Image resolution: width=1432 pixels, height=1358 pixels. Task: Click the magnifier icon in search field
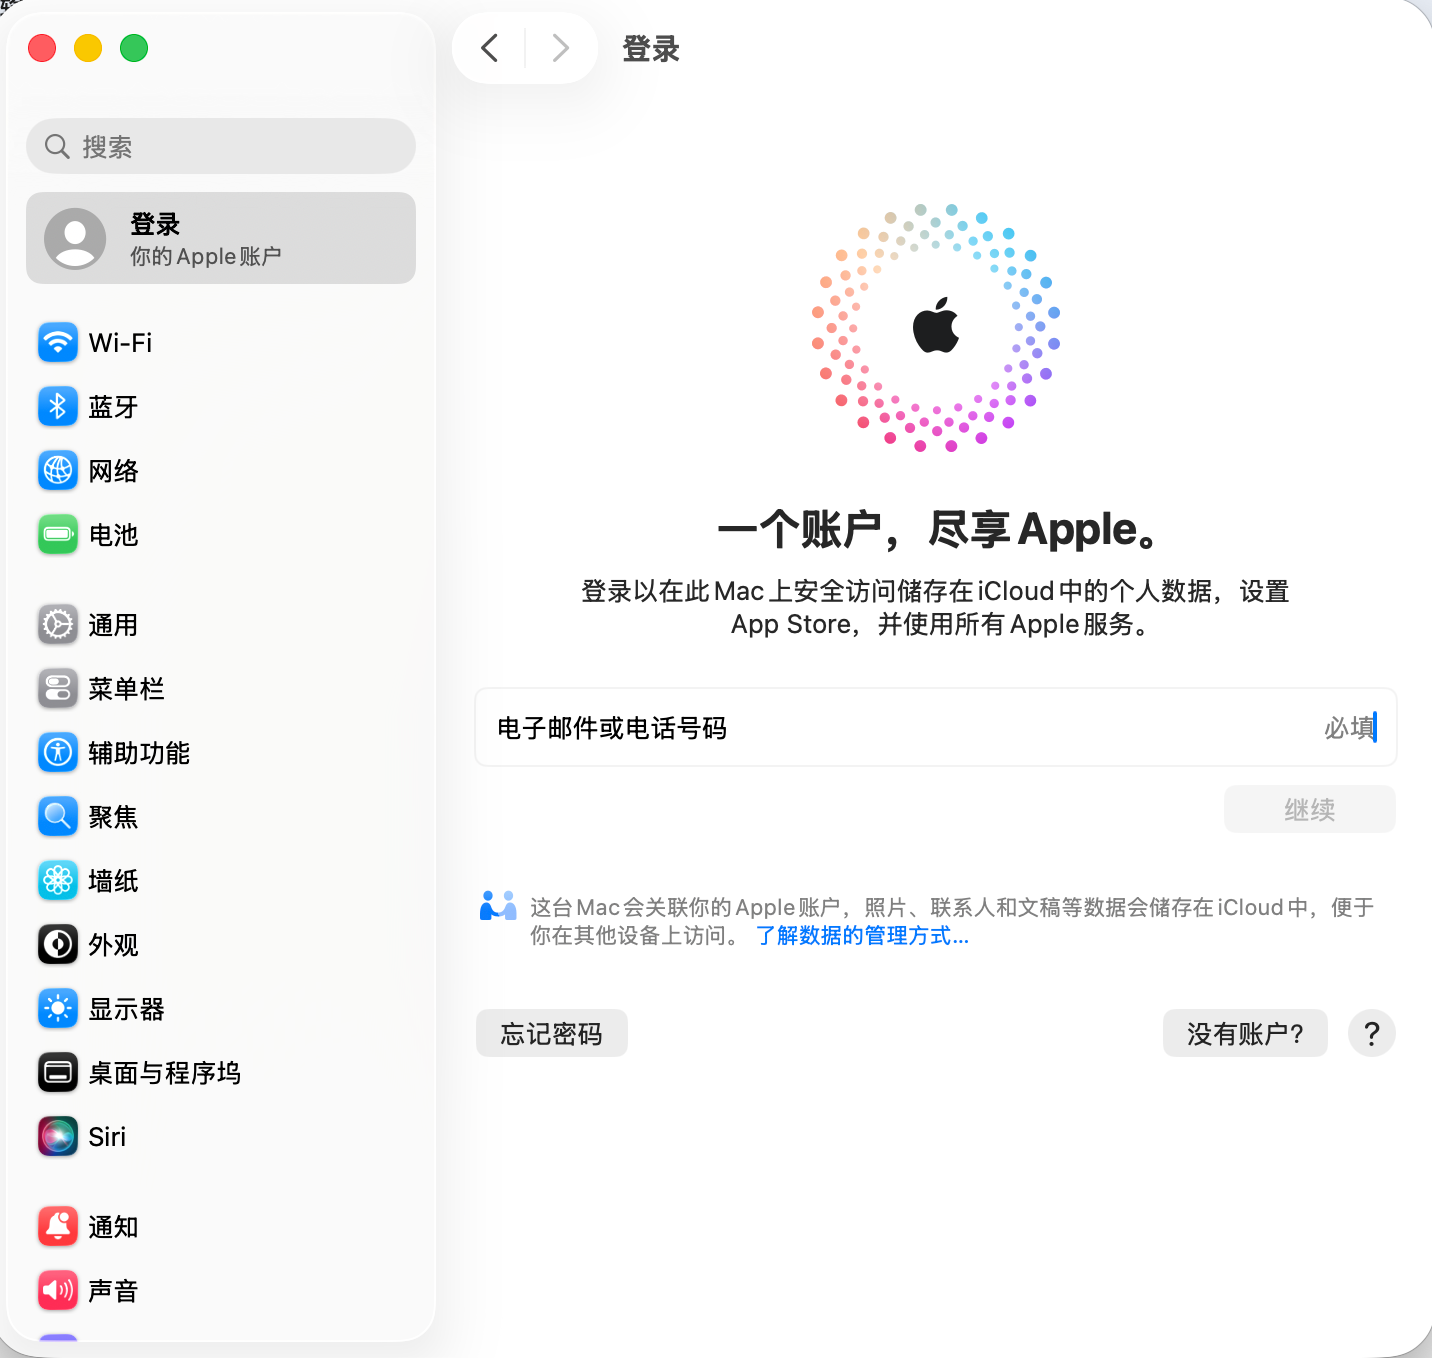pos(57,147)
